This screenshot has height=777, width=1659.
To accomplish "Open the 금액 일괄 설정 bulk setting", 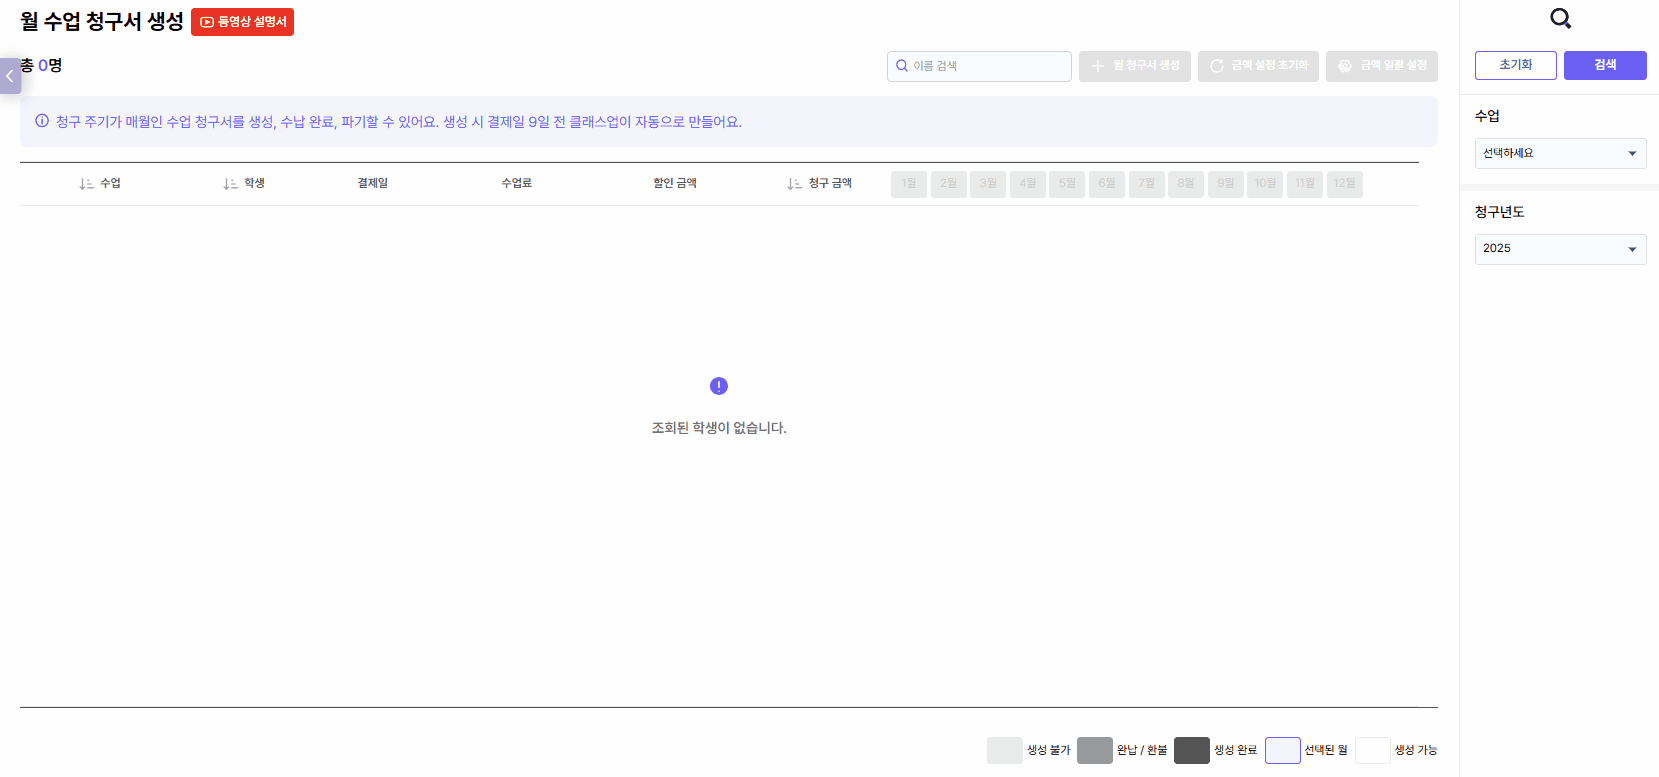I will point(1382,66).
